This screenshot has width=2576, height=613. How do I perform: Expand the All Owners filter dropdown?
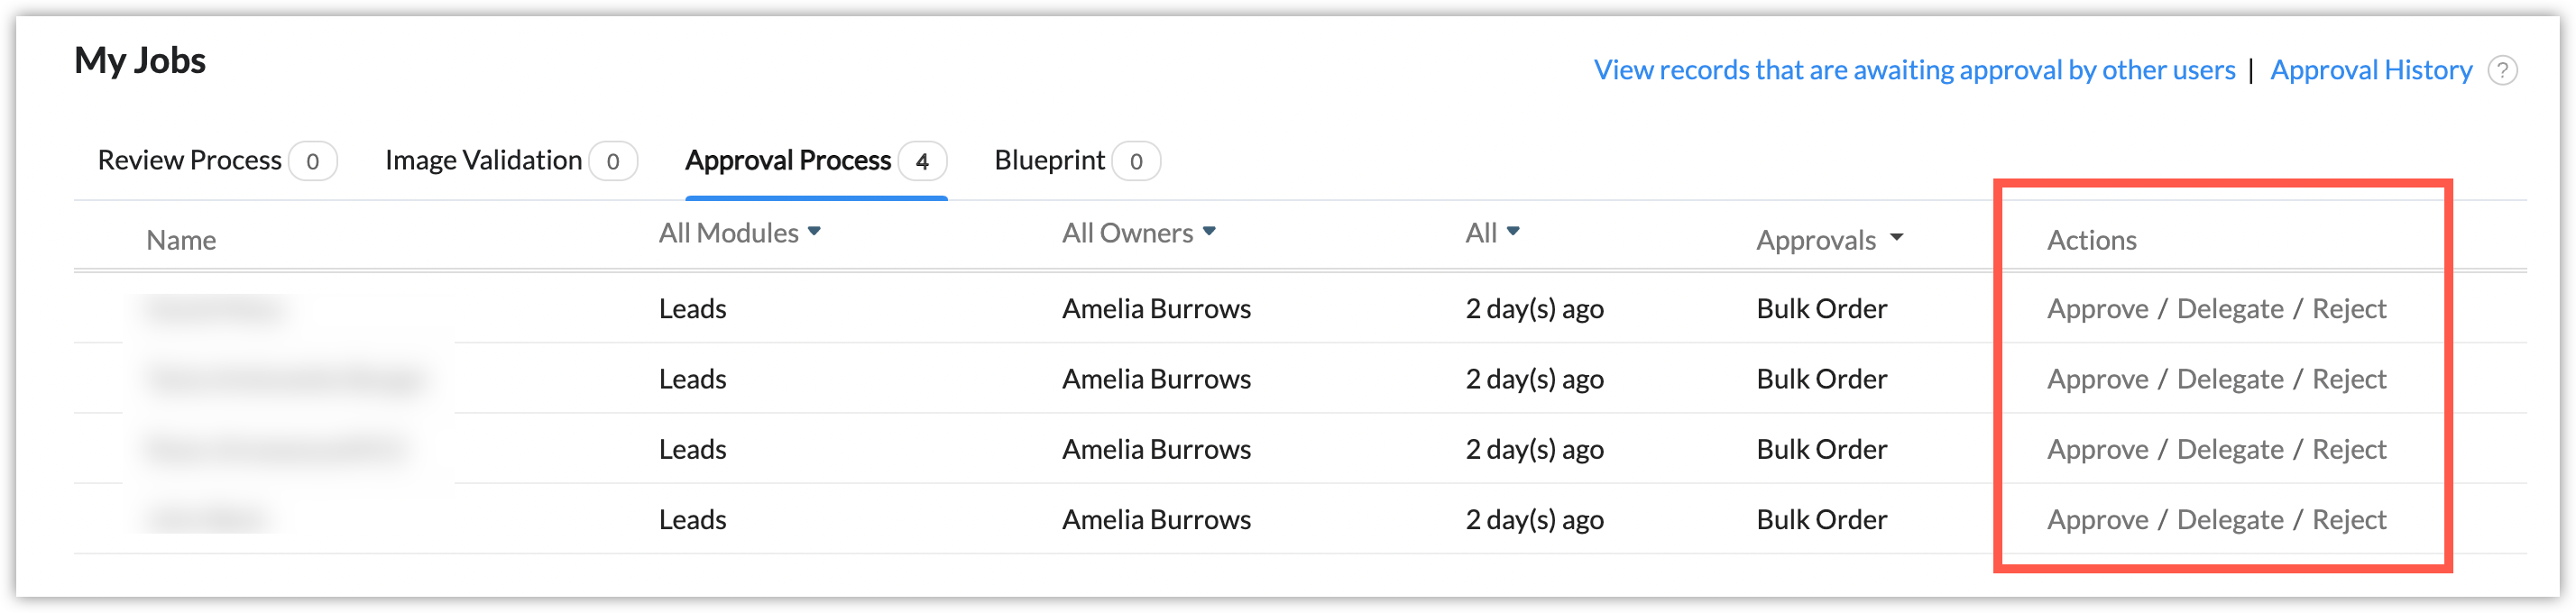coord(1138,233)
